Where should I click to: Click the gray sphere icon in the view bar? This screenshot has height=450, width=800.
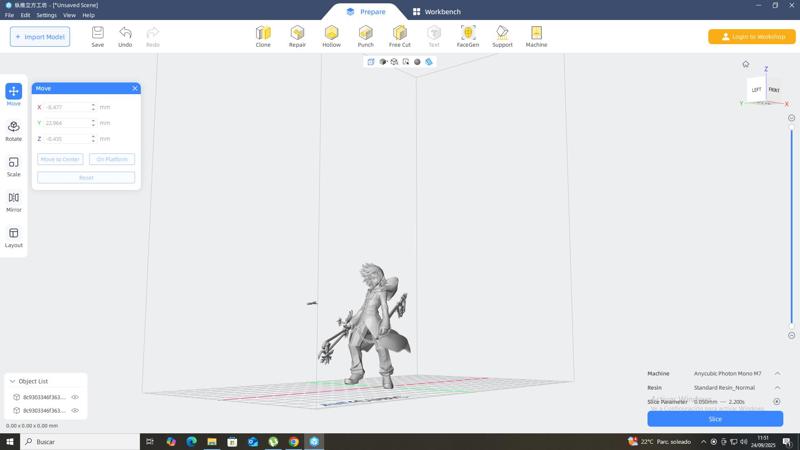point(417,62)
